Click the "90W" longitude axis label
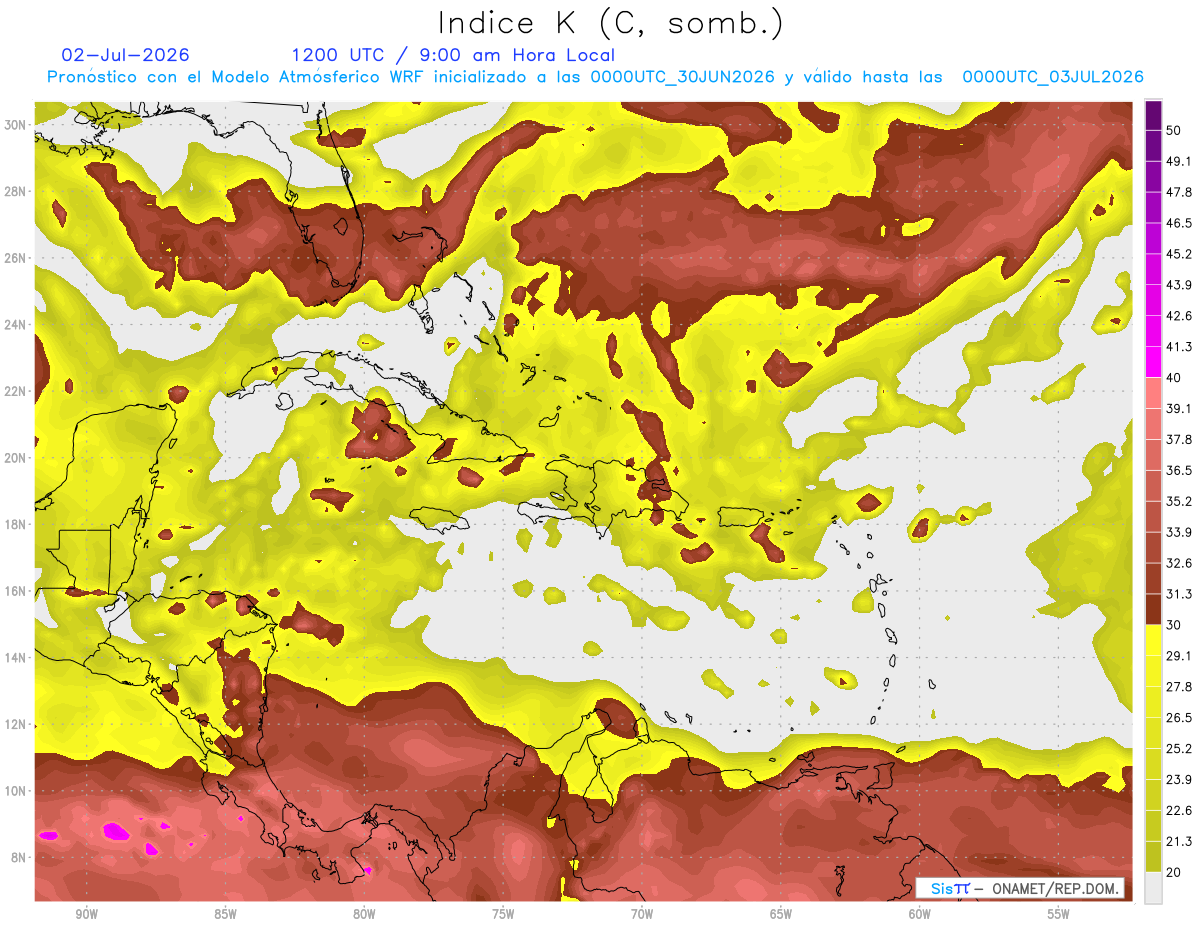The height and width of the screenshot is (927, 1200). pyautogui.click(x=86, y=915)
